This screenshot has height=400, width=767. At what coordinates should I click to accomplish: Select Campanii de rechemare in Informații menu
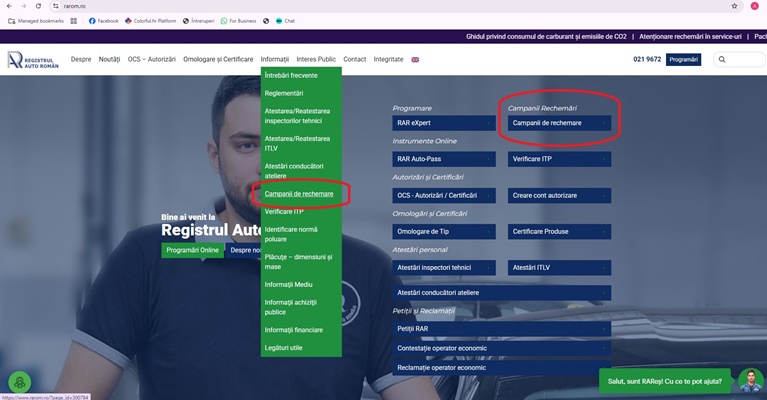[299, 193]
